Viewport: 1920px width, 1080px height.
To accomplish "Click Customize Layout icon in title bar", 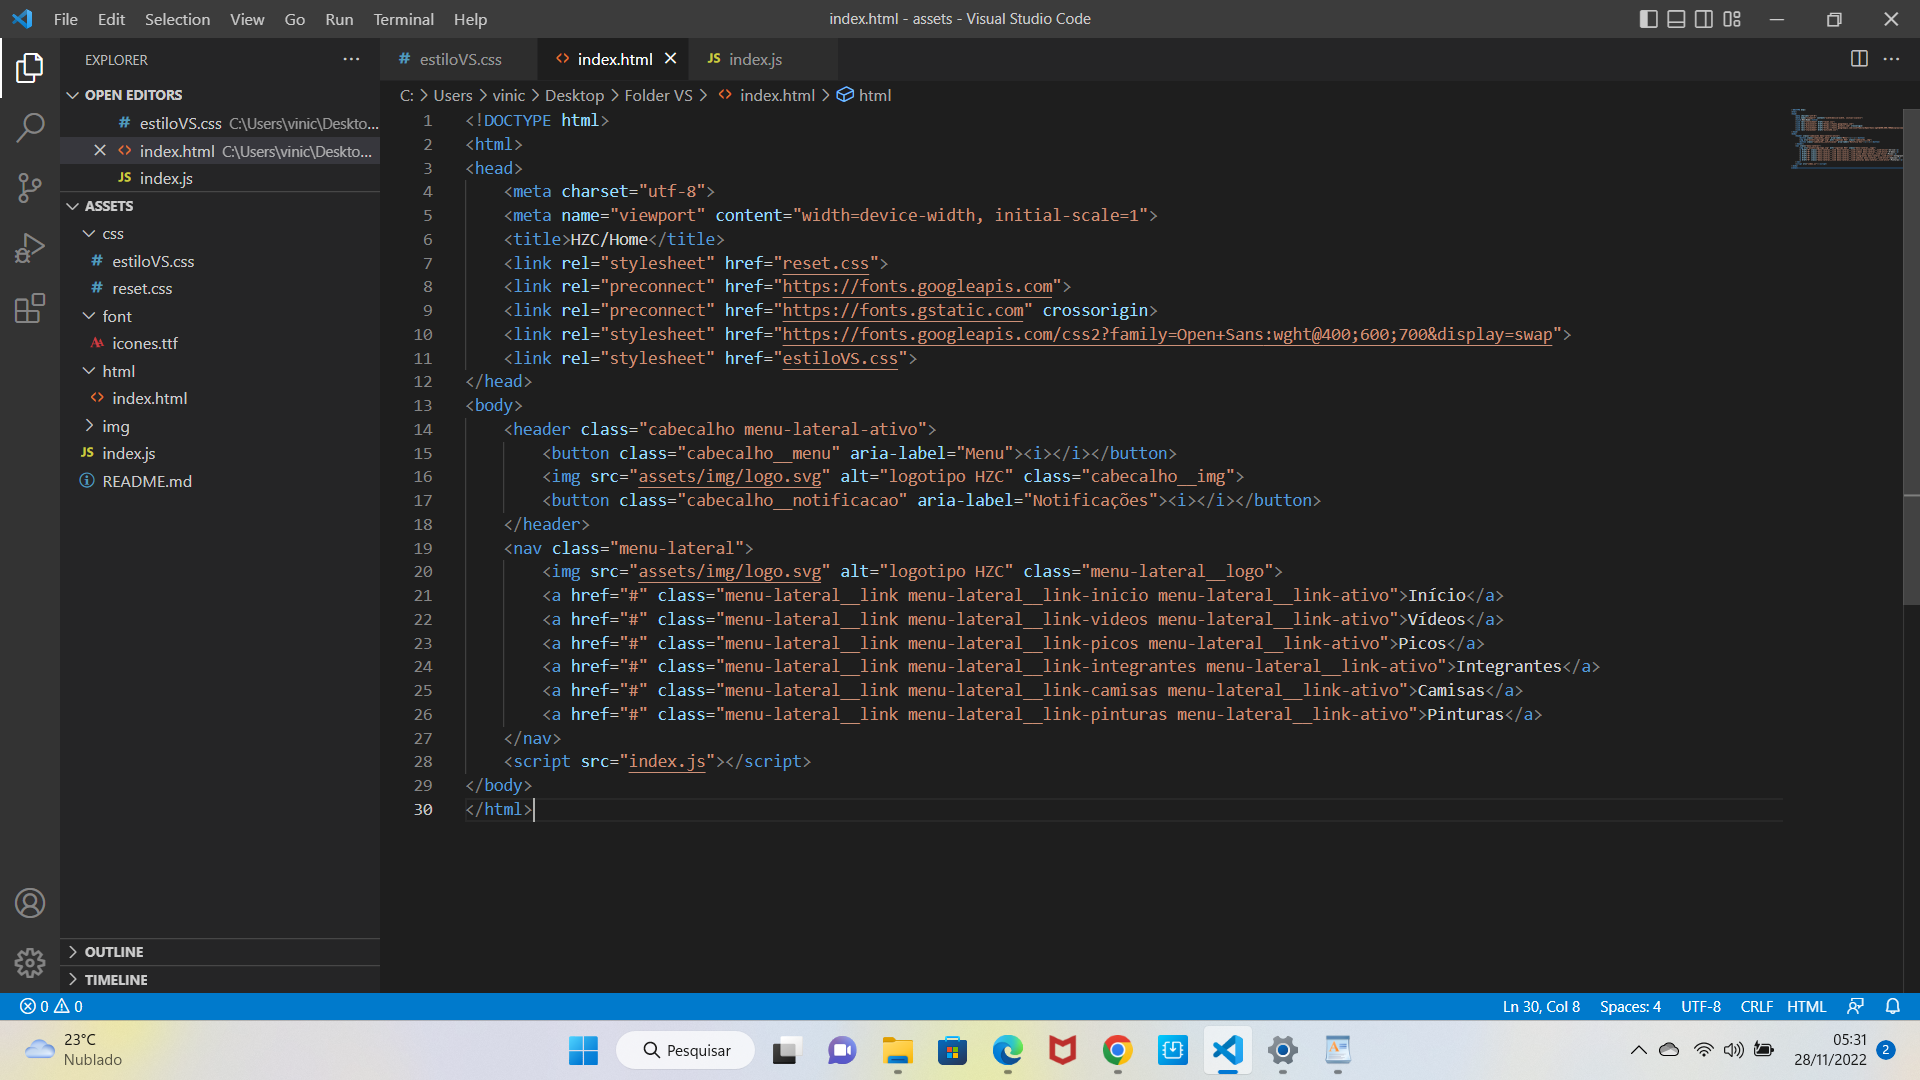I will pos(1732,19).
